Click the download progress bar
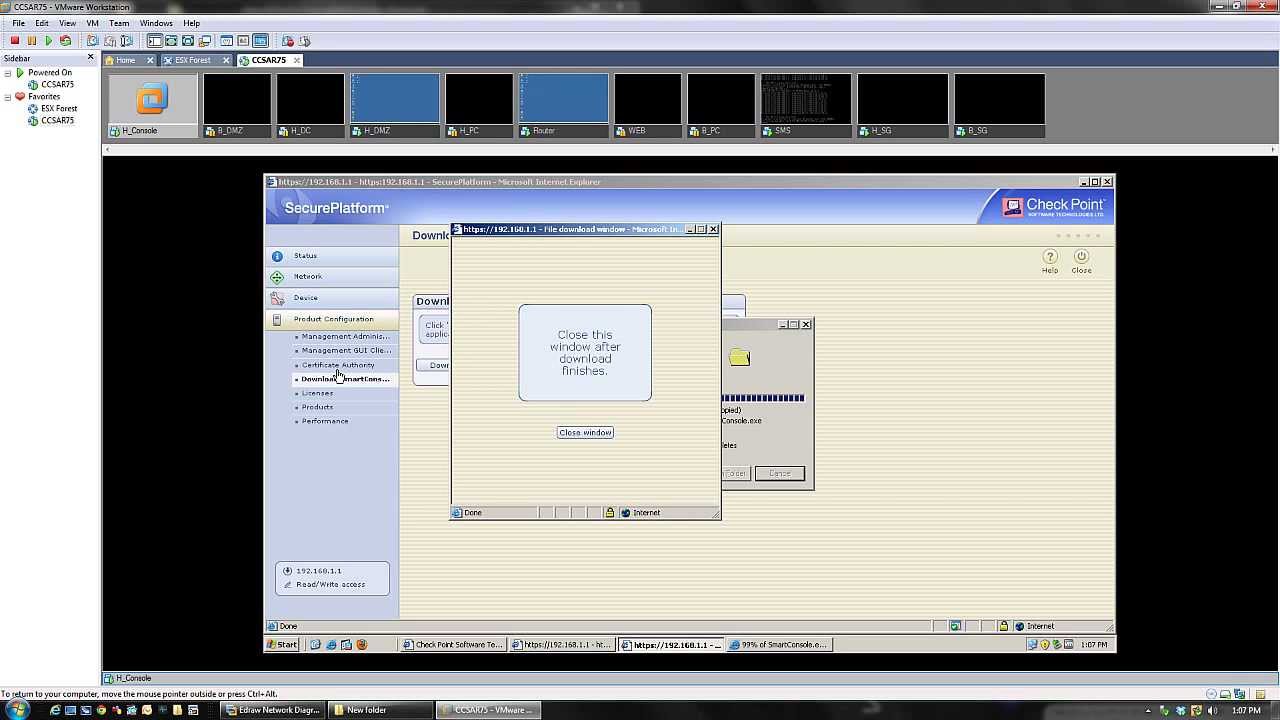 pos(763,398)
